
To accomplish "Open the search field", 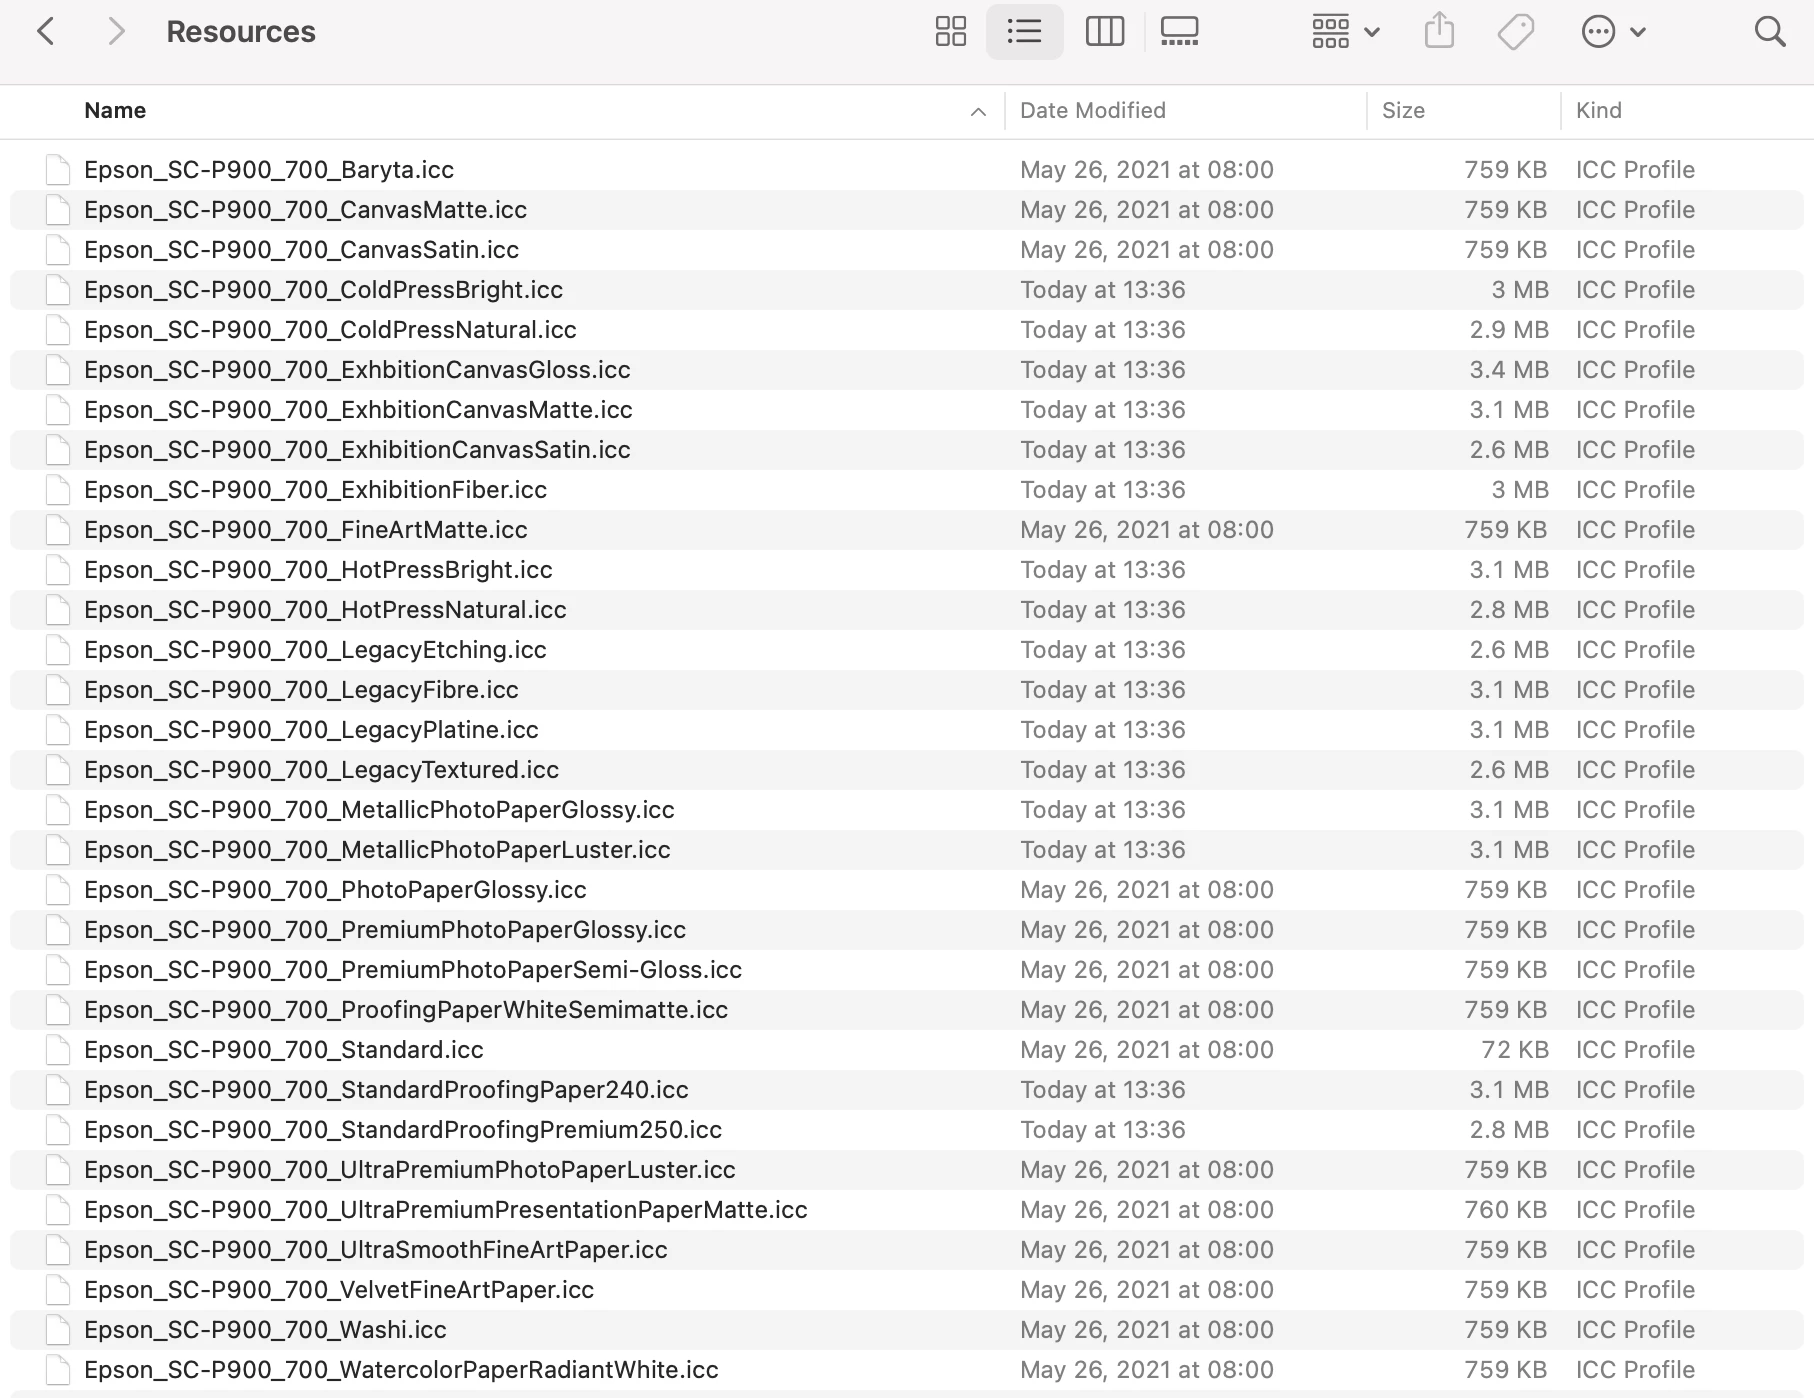I will pyautogui.click(x=1770, y=32).
